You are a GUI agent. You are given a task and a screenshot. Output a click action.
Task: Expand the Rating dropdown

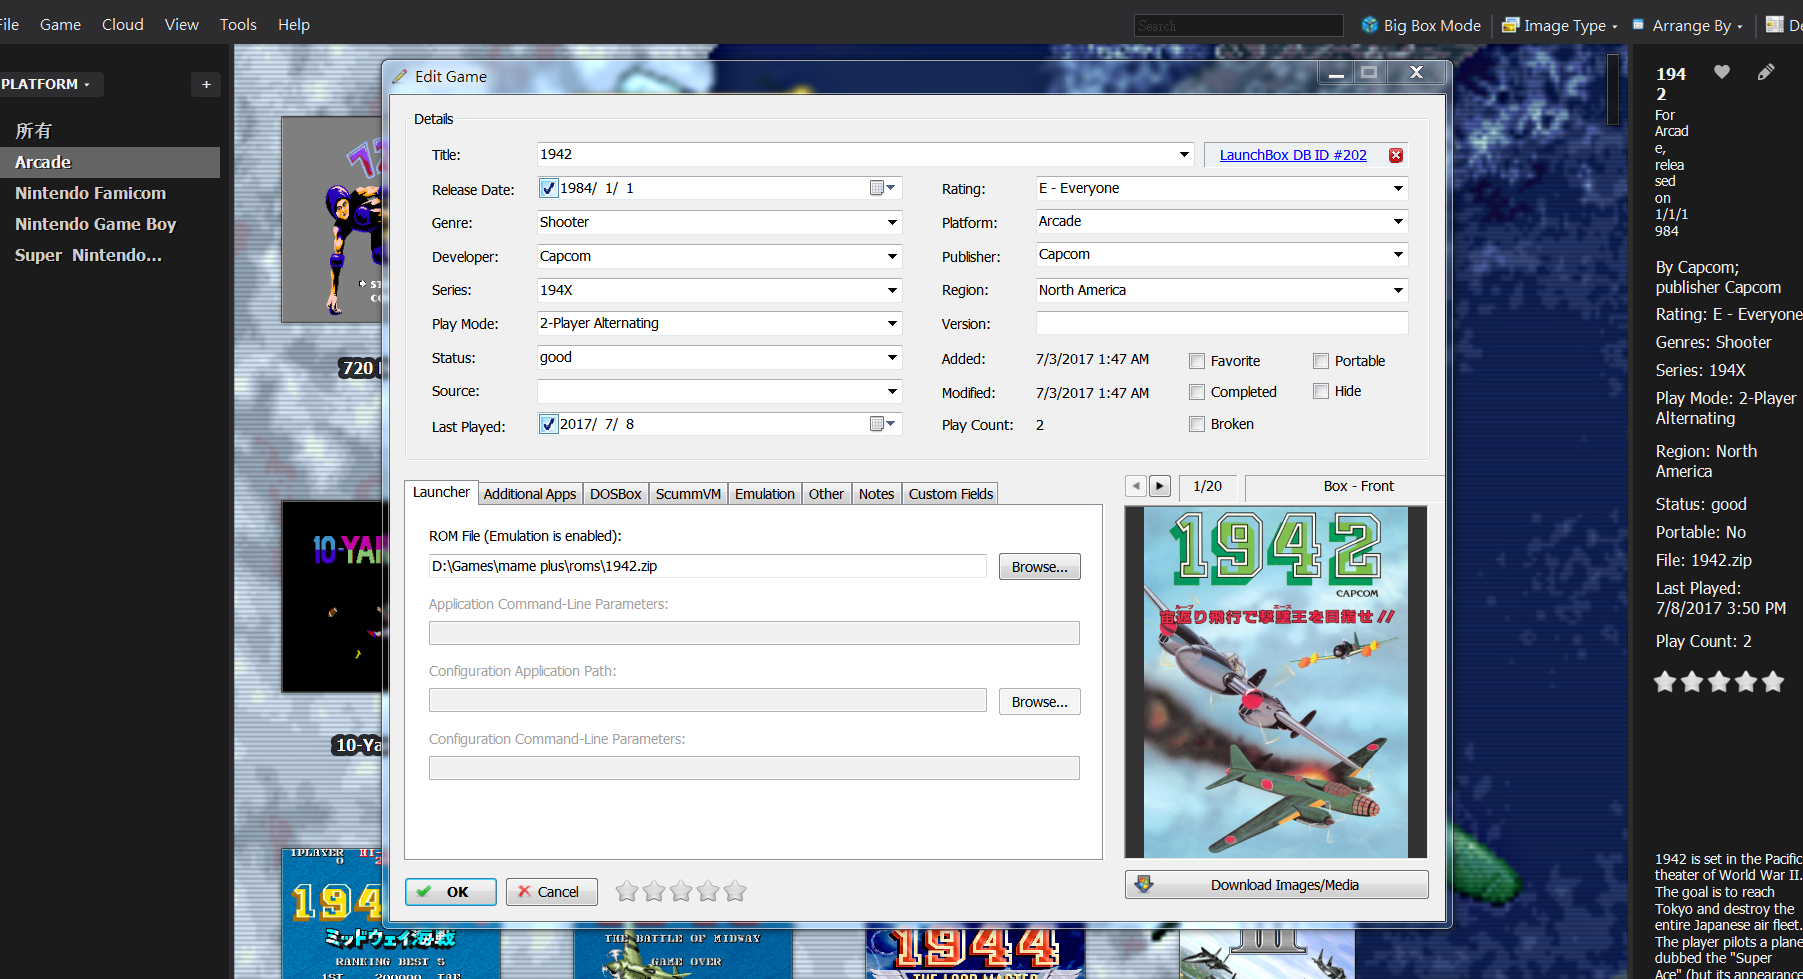(x=1398, y=188)
